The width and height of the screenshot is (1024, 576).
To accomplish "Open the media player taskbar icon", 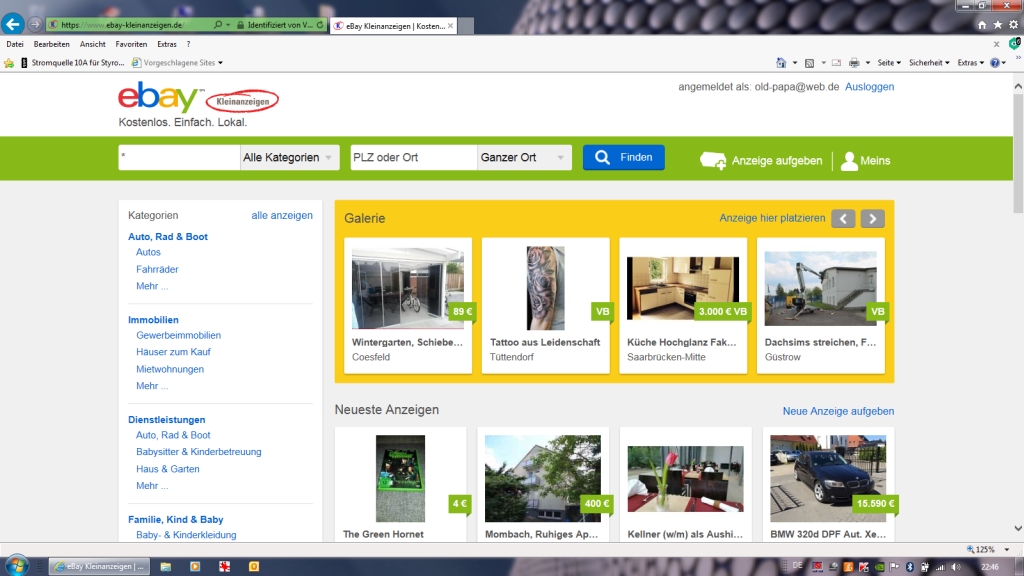I will (x=195, y=566).
